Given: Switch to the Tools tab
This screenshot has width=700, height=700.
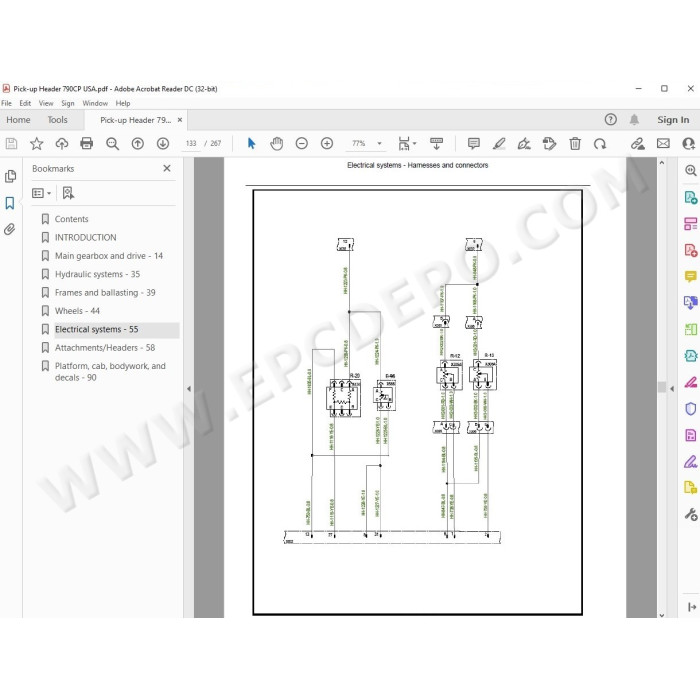Looking at the screenshot, I should pos(57,120).
